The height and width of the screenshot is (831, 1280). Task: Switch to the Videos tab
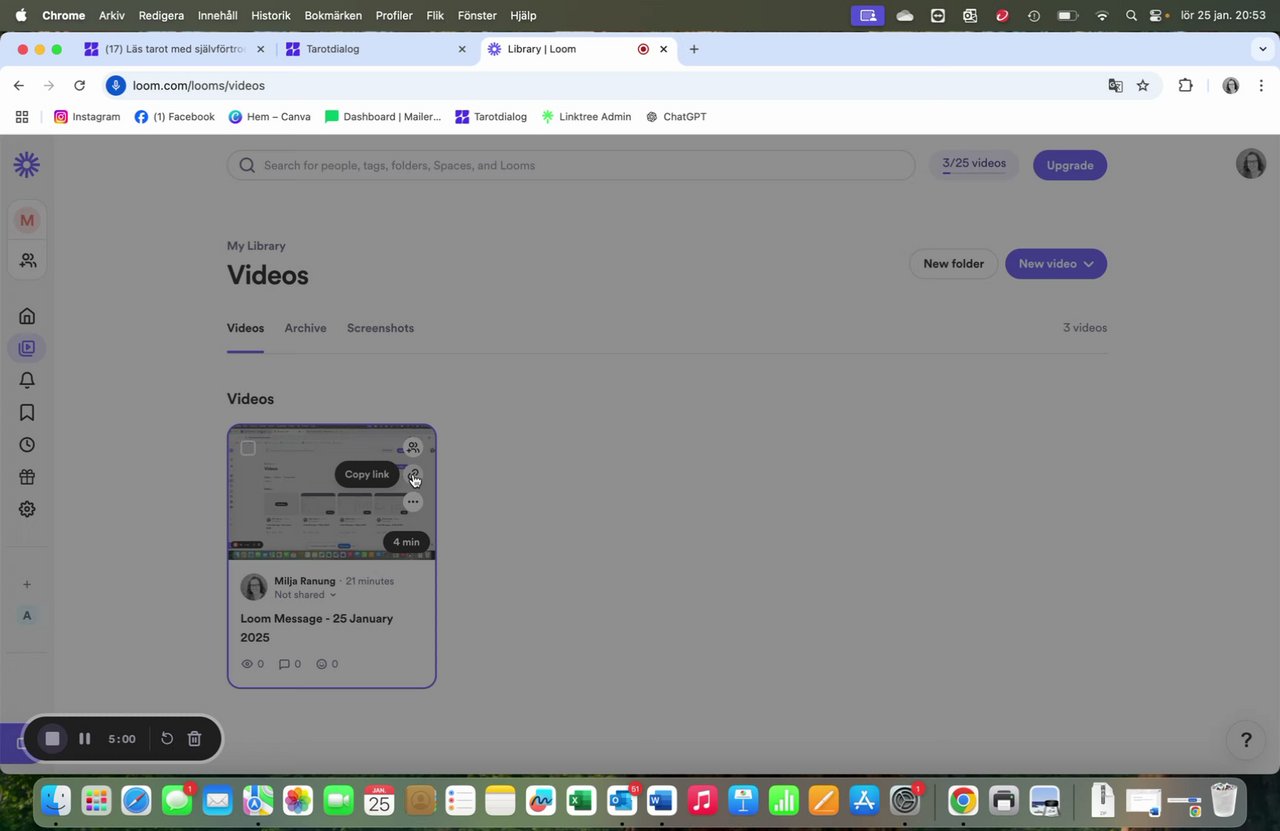click(x=245, y=328)
